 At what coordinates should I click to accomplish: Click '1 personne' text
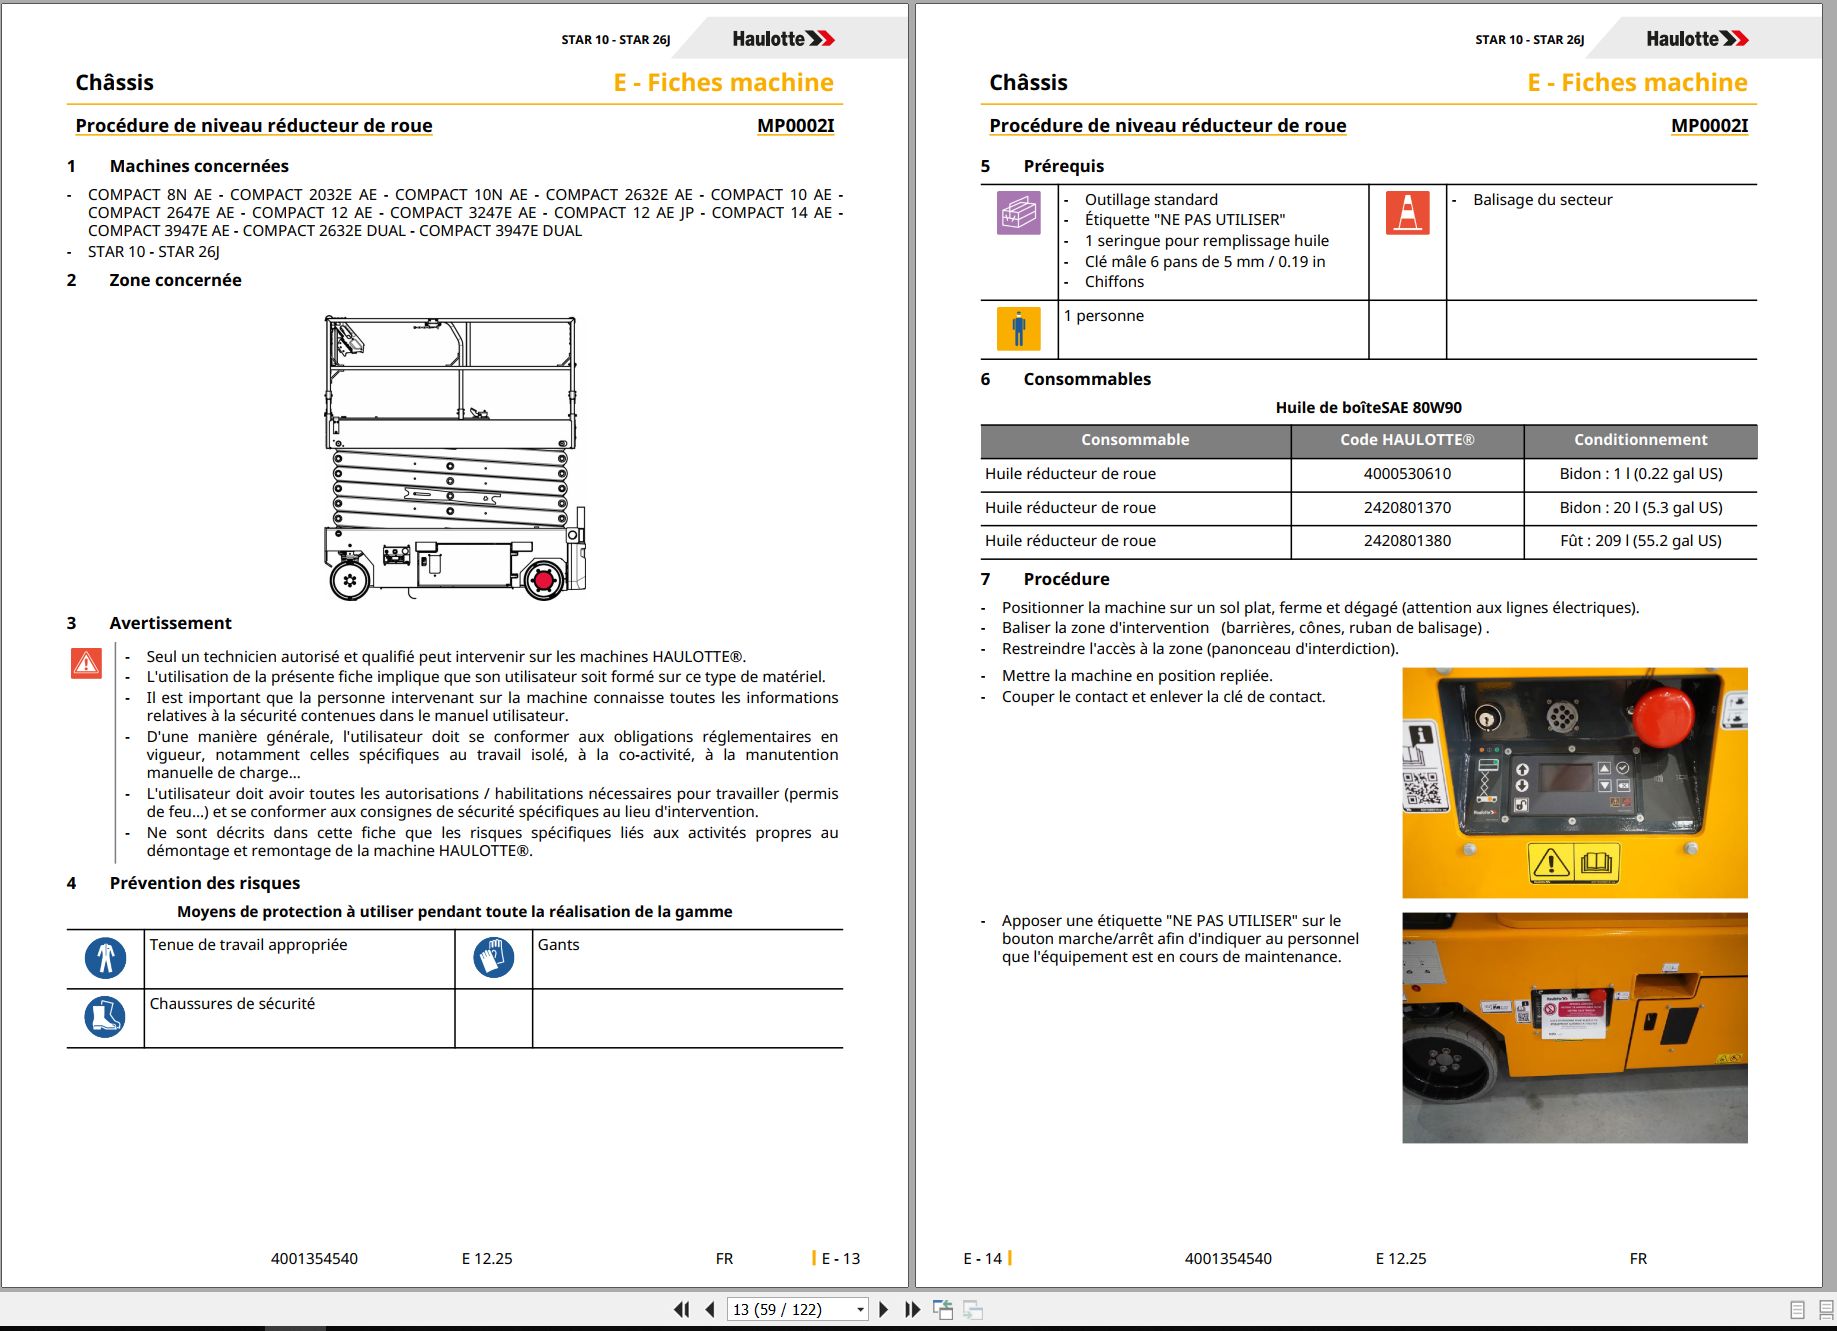[1103, 316]
